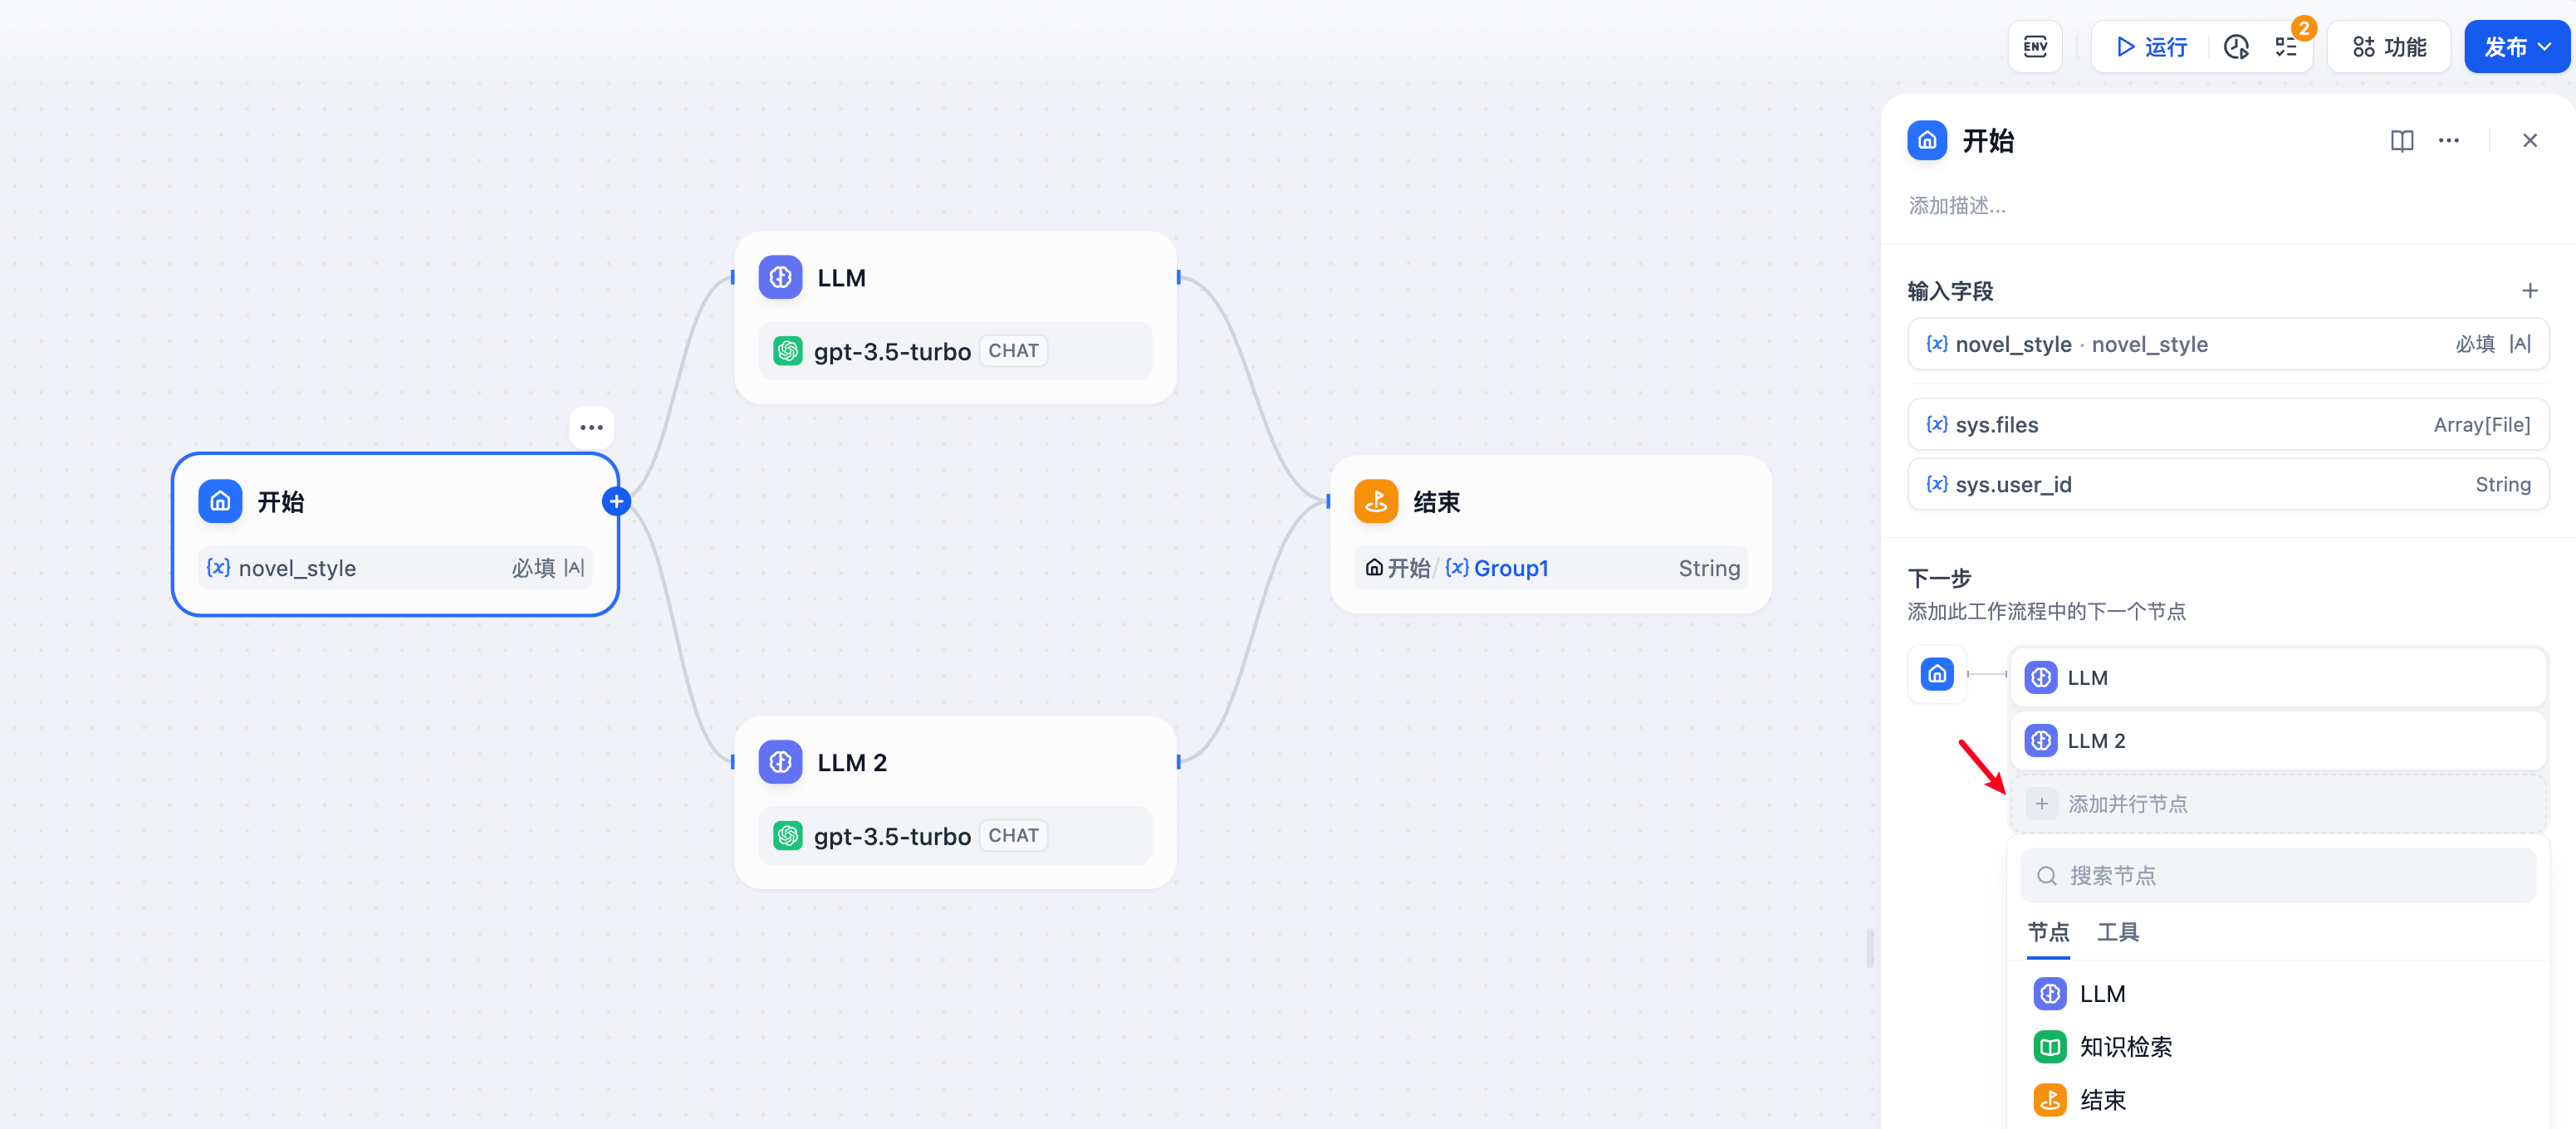Click the three-dot button above 开始 node

pyautogui.click(x=591, y=428)
